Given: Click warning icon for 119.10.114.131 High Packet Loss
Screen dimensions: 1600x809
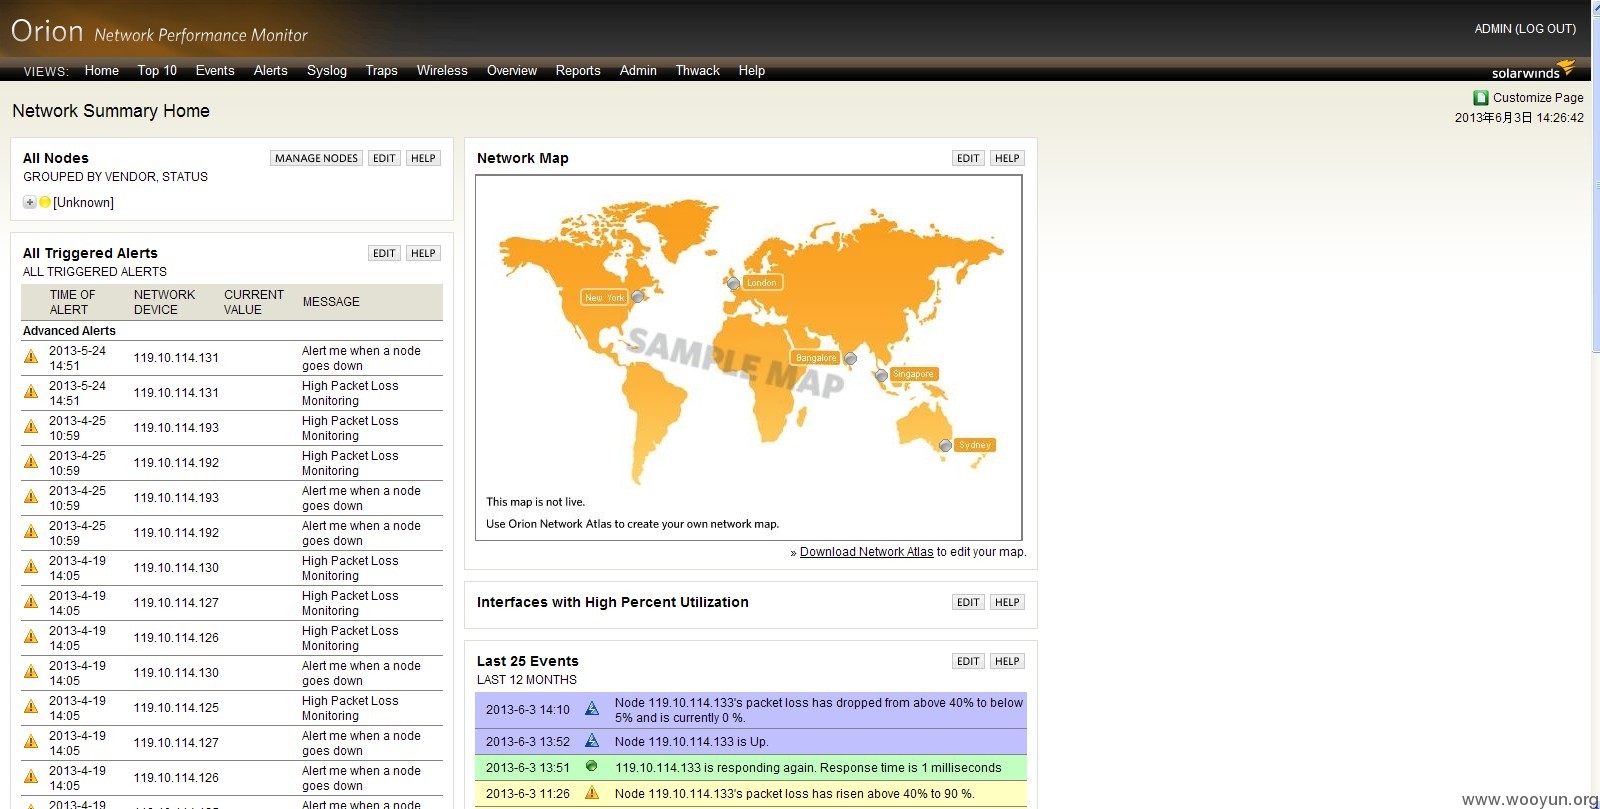Looking at the screenshot, I should 31,392.
